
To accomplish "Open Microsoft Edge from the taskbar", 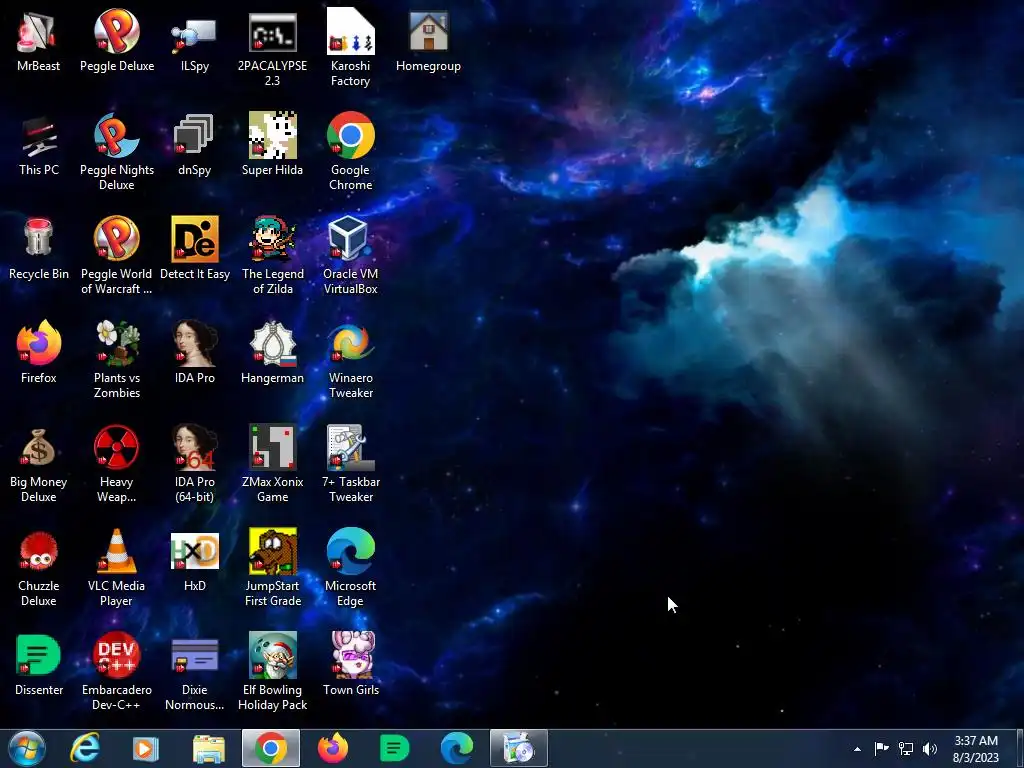I will [x=456, y=748].
